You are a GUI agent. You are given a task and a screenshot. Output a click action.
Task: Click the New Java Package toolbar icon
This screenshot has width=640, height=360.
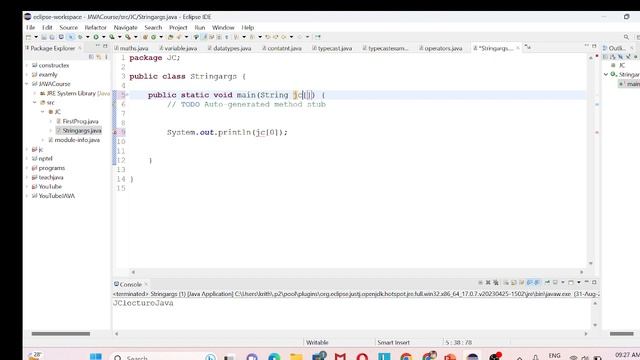click(145, 37)
